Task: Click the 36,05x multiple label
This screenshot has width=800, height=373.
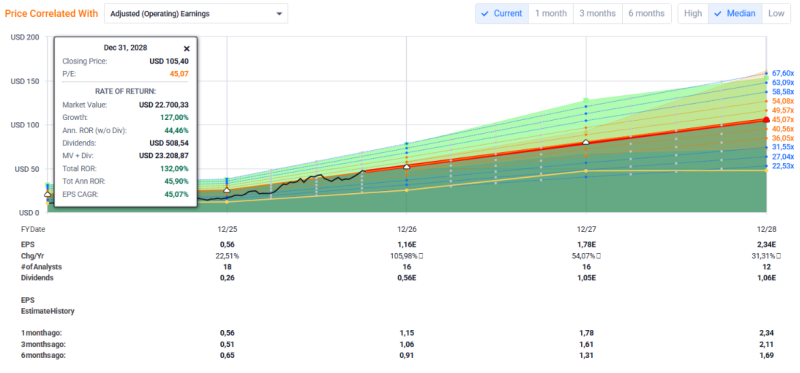Action: click(783, 138)
